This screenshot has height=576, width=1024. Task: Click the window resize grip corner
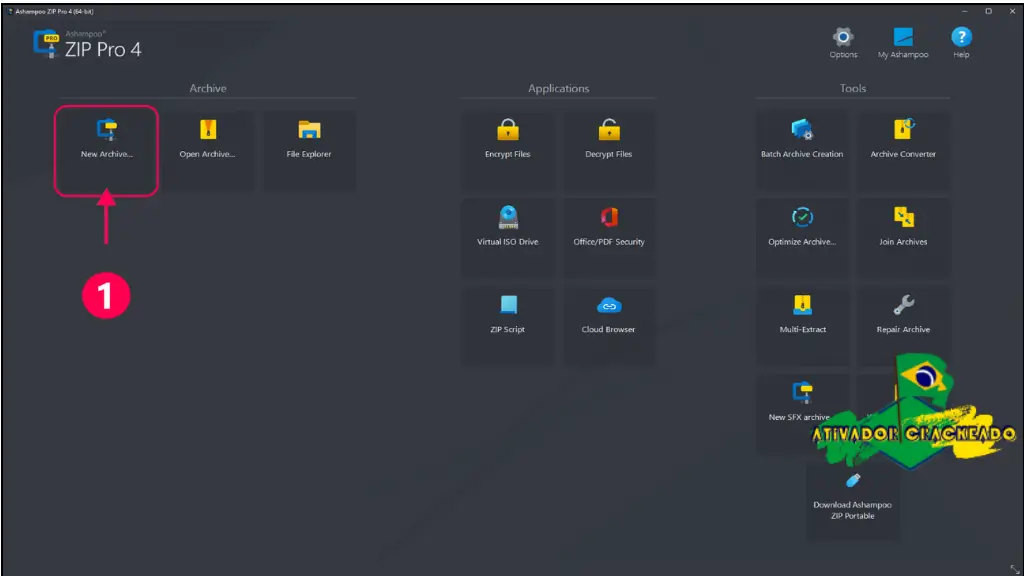[x=1014, y=569]
